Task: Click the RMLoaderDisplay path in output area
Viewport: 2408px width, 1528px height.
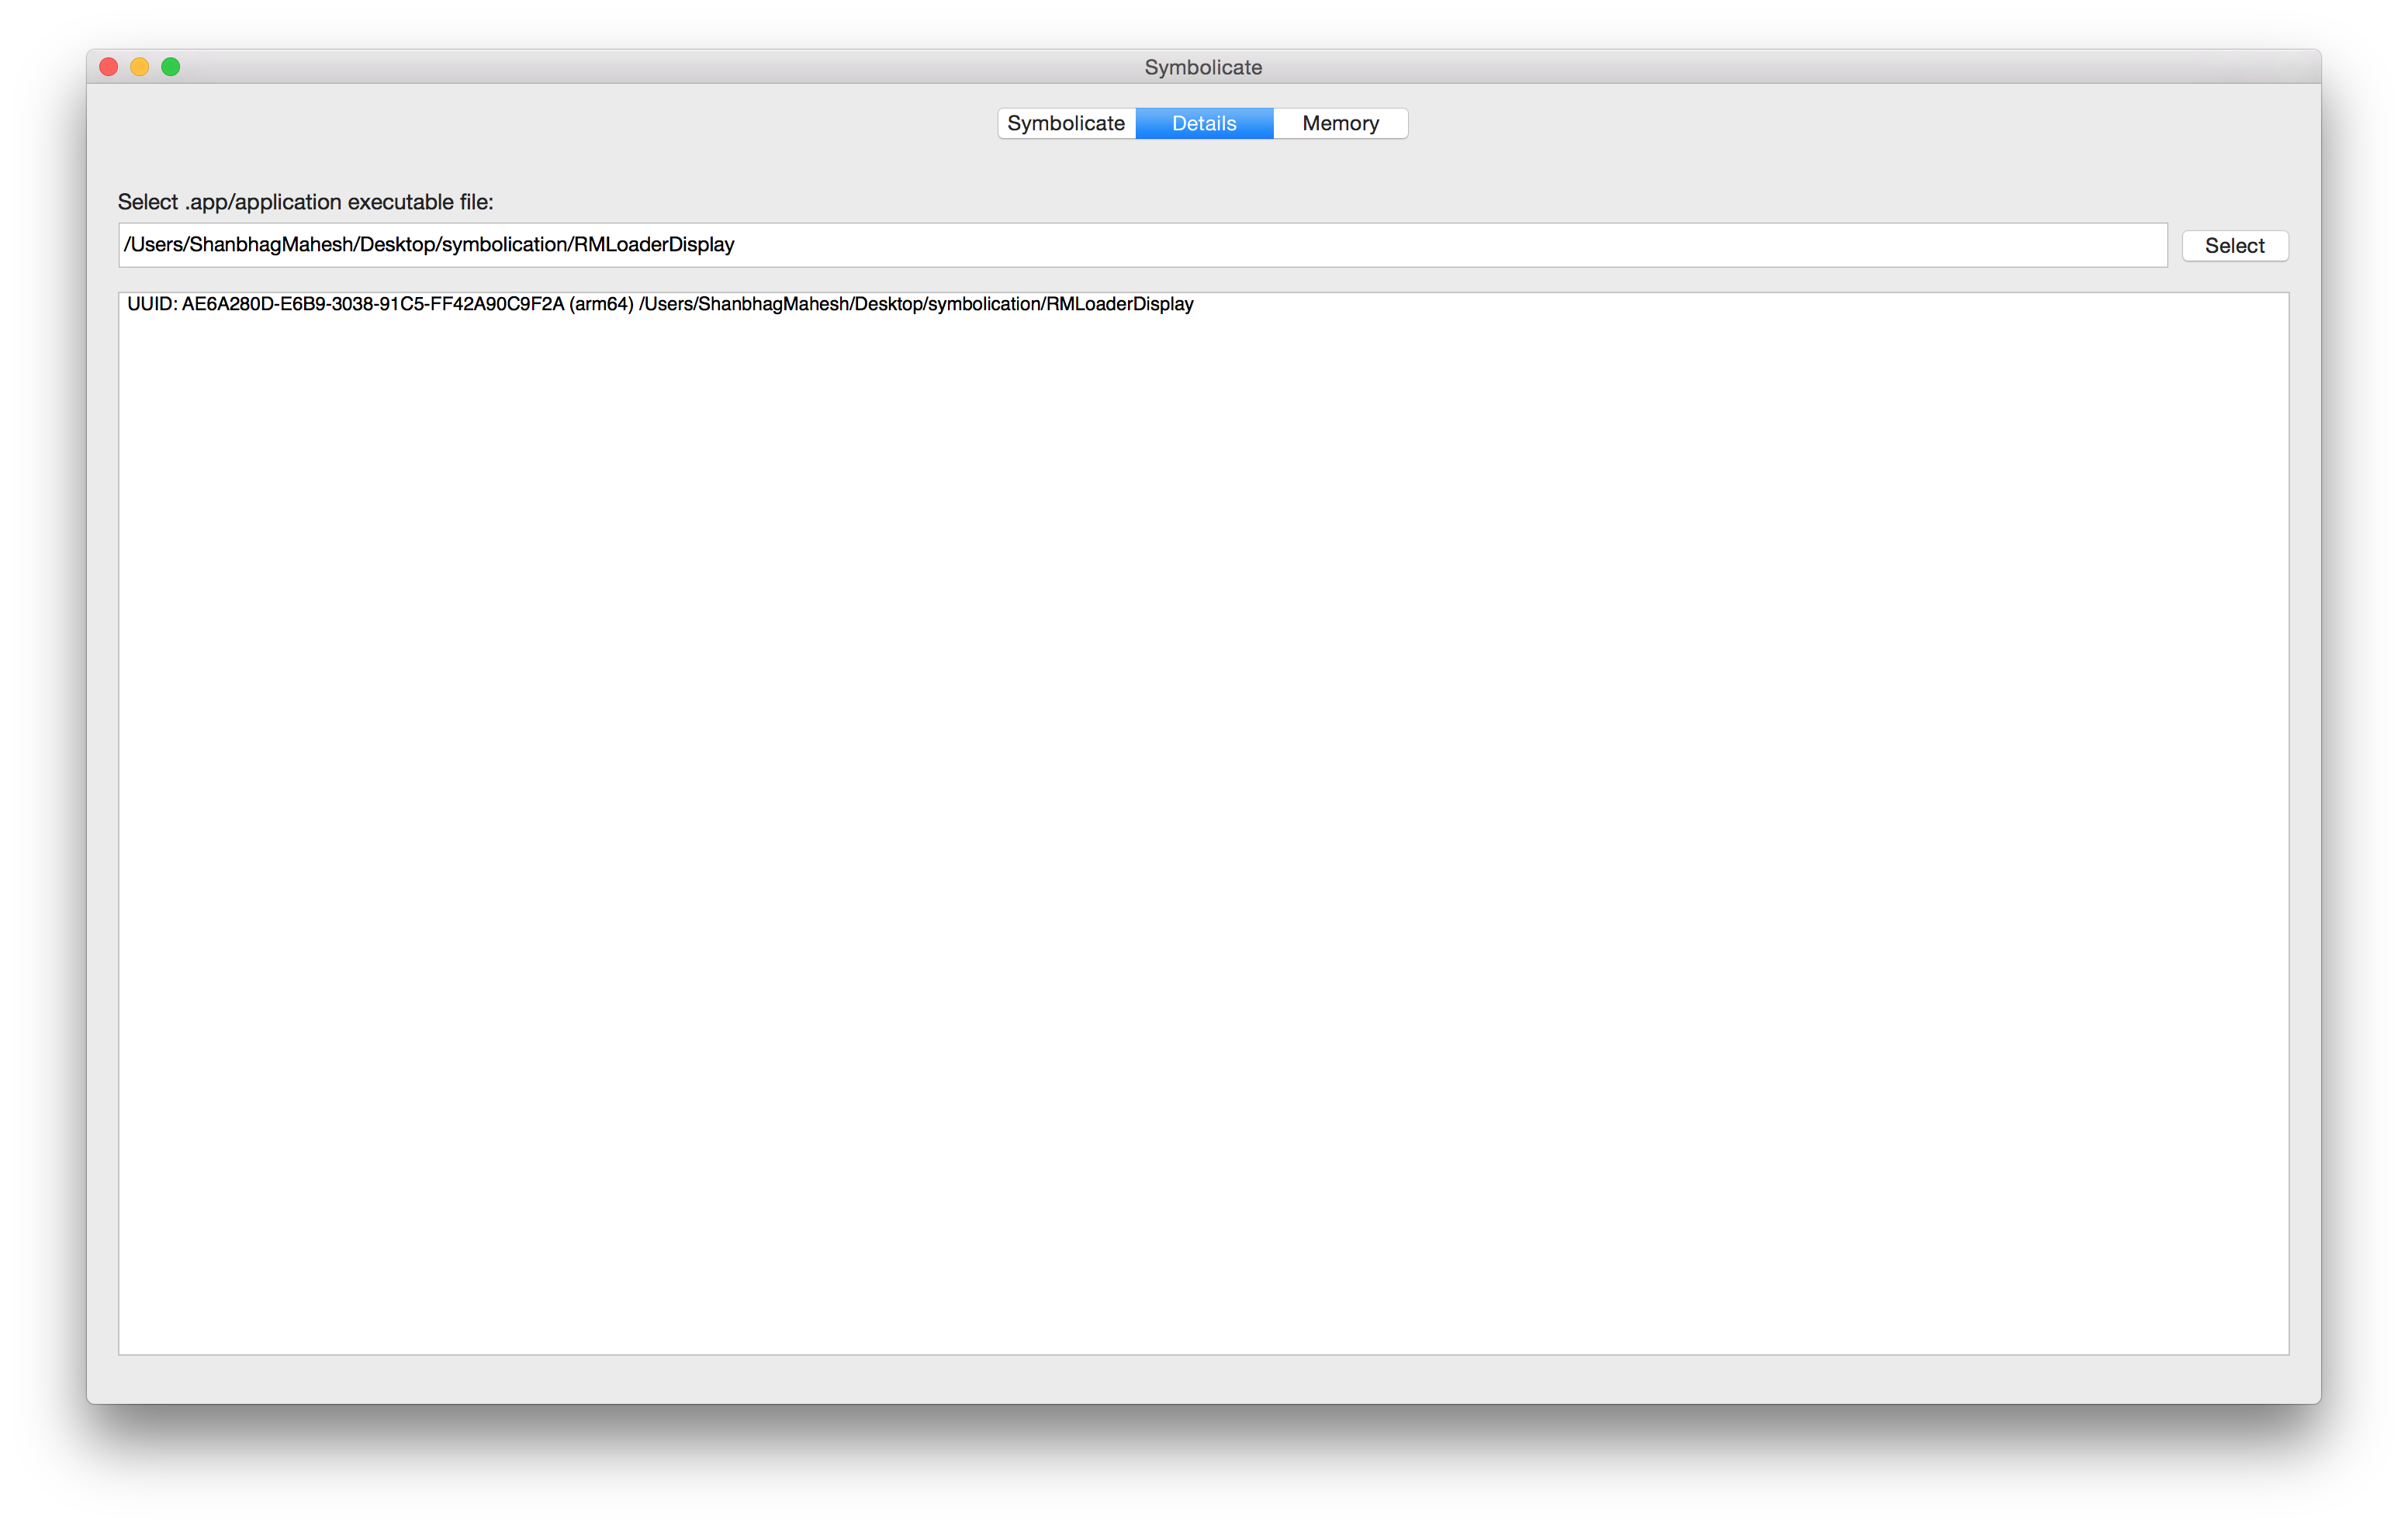Action: click(x=1119, y=304)
